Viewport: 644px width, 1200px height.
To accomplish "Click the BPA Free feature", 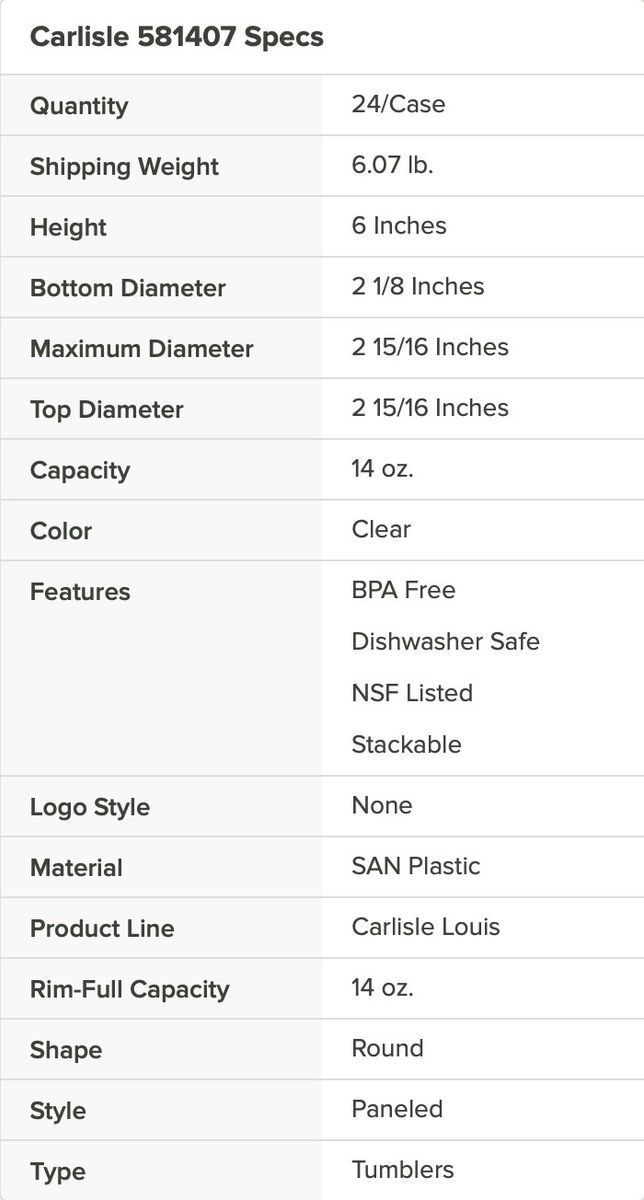I will 403,590.
